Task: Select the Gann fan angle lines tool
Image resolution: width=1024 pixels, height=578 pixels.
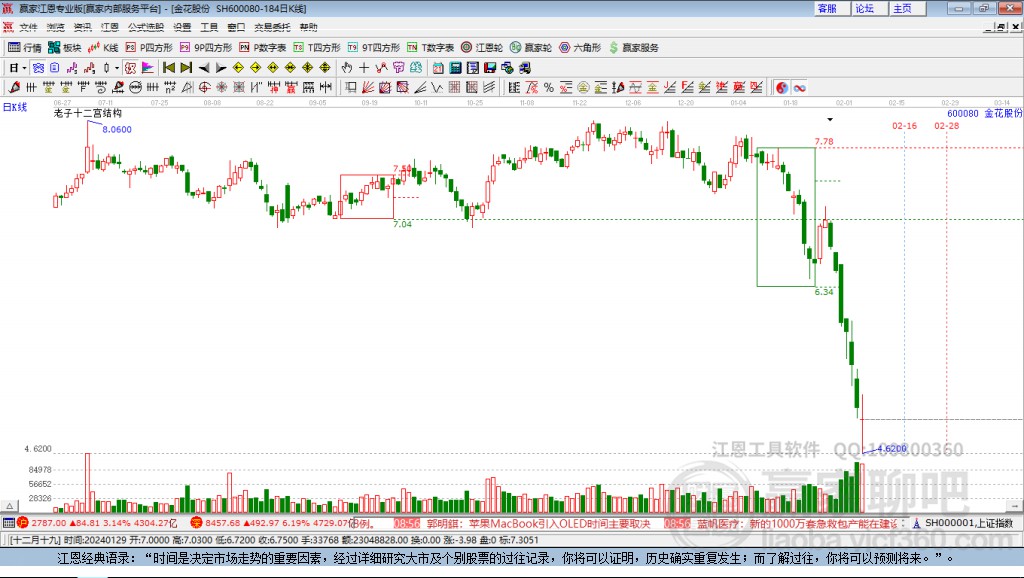Action: click(x=368, y=88)
